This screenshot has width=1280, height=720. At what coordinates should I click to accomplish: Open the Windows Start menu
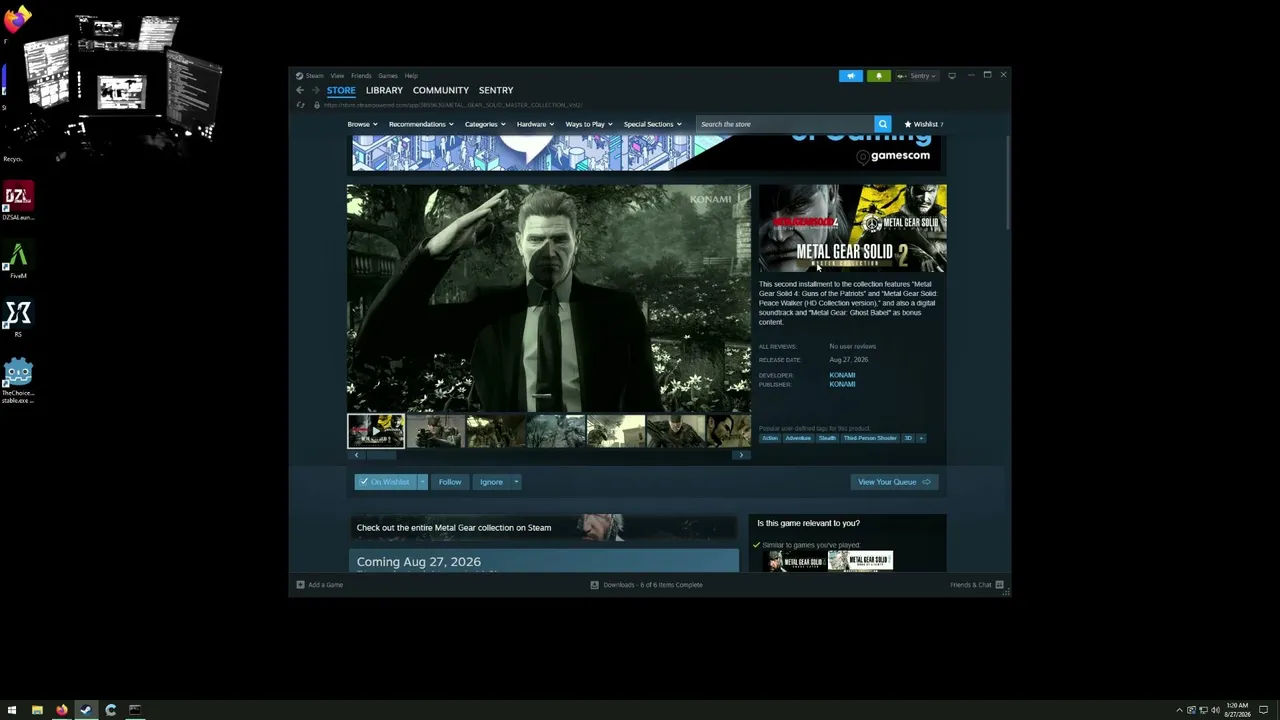(x=12, y=711)
